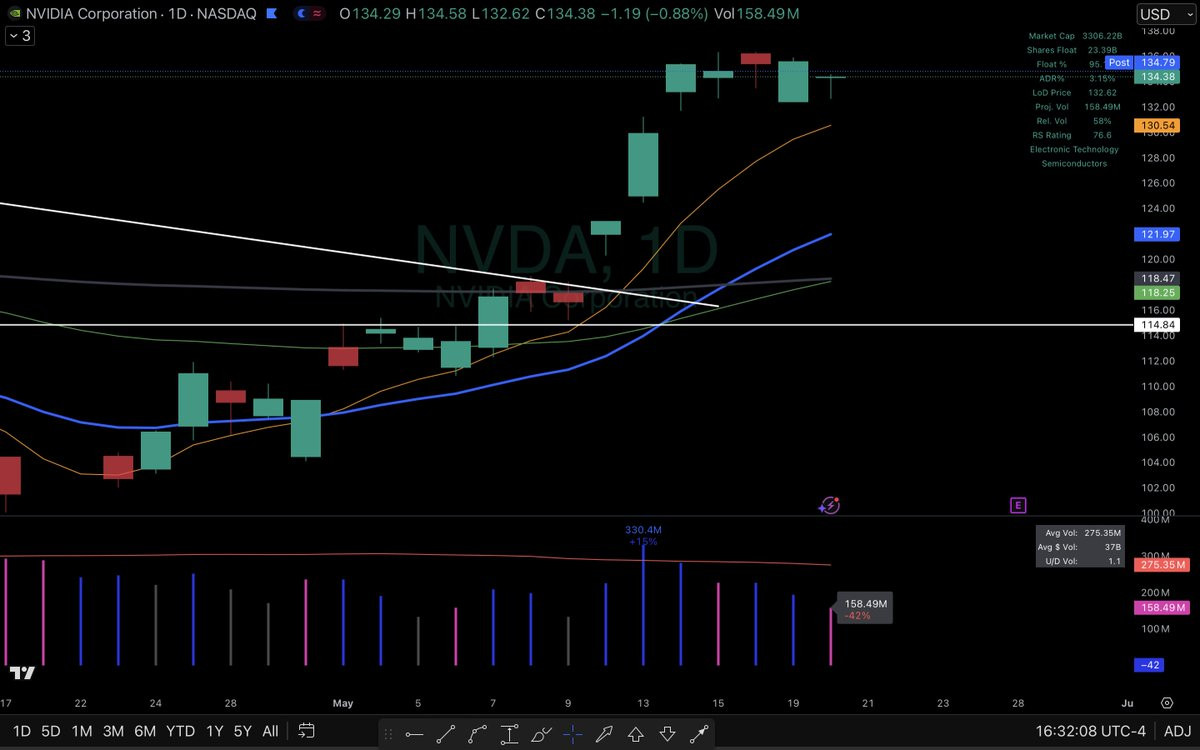Image resolution: width=1200 pixels, height=750 pixels.
Task: Switch to the YTD time range
Action: (x=180, y=731)
